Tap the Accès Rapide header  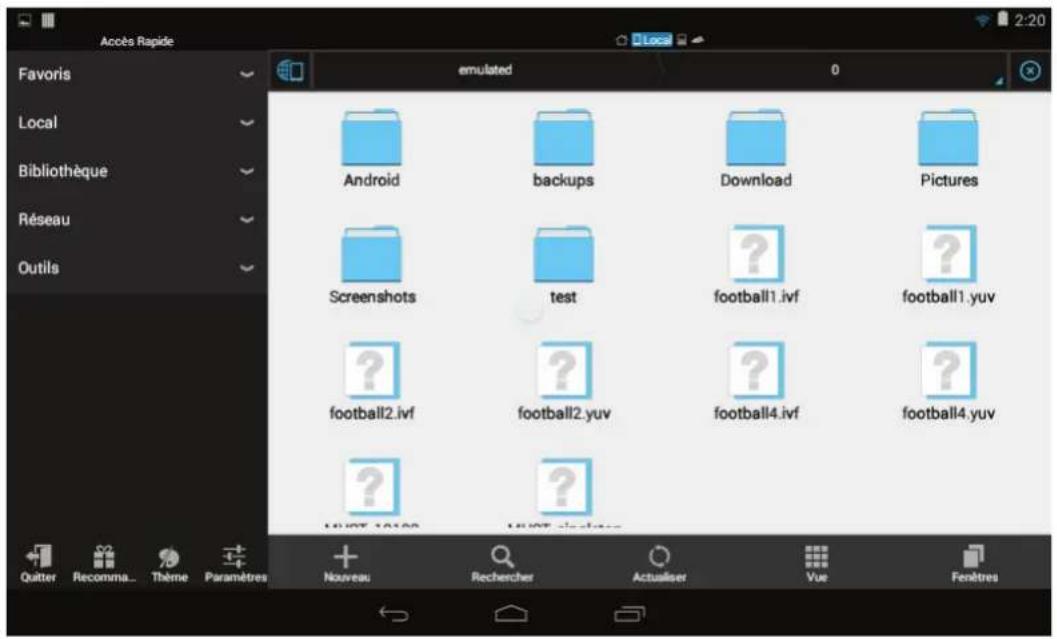pyautogui.click(x=137, y=41)
